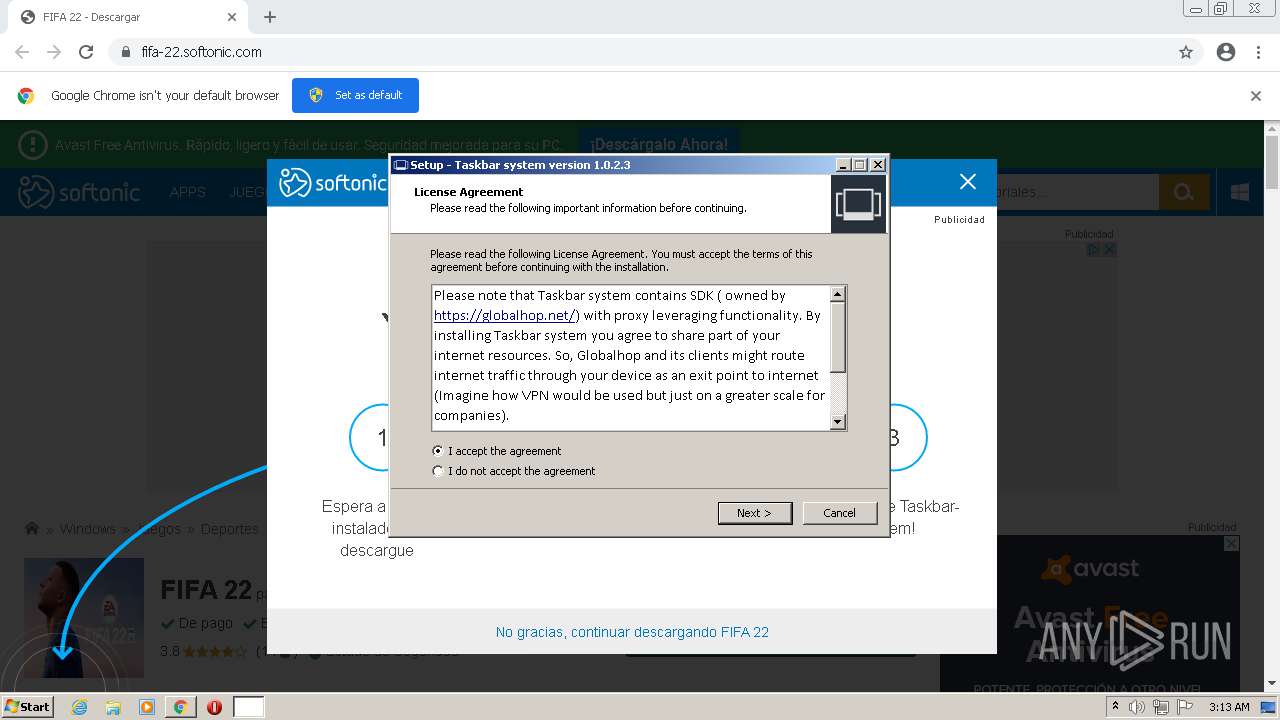Click '¡Descárgalo Ahora!' Avast banner button
This screenshot has width=1280, height=720.
click(660, 145)
